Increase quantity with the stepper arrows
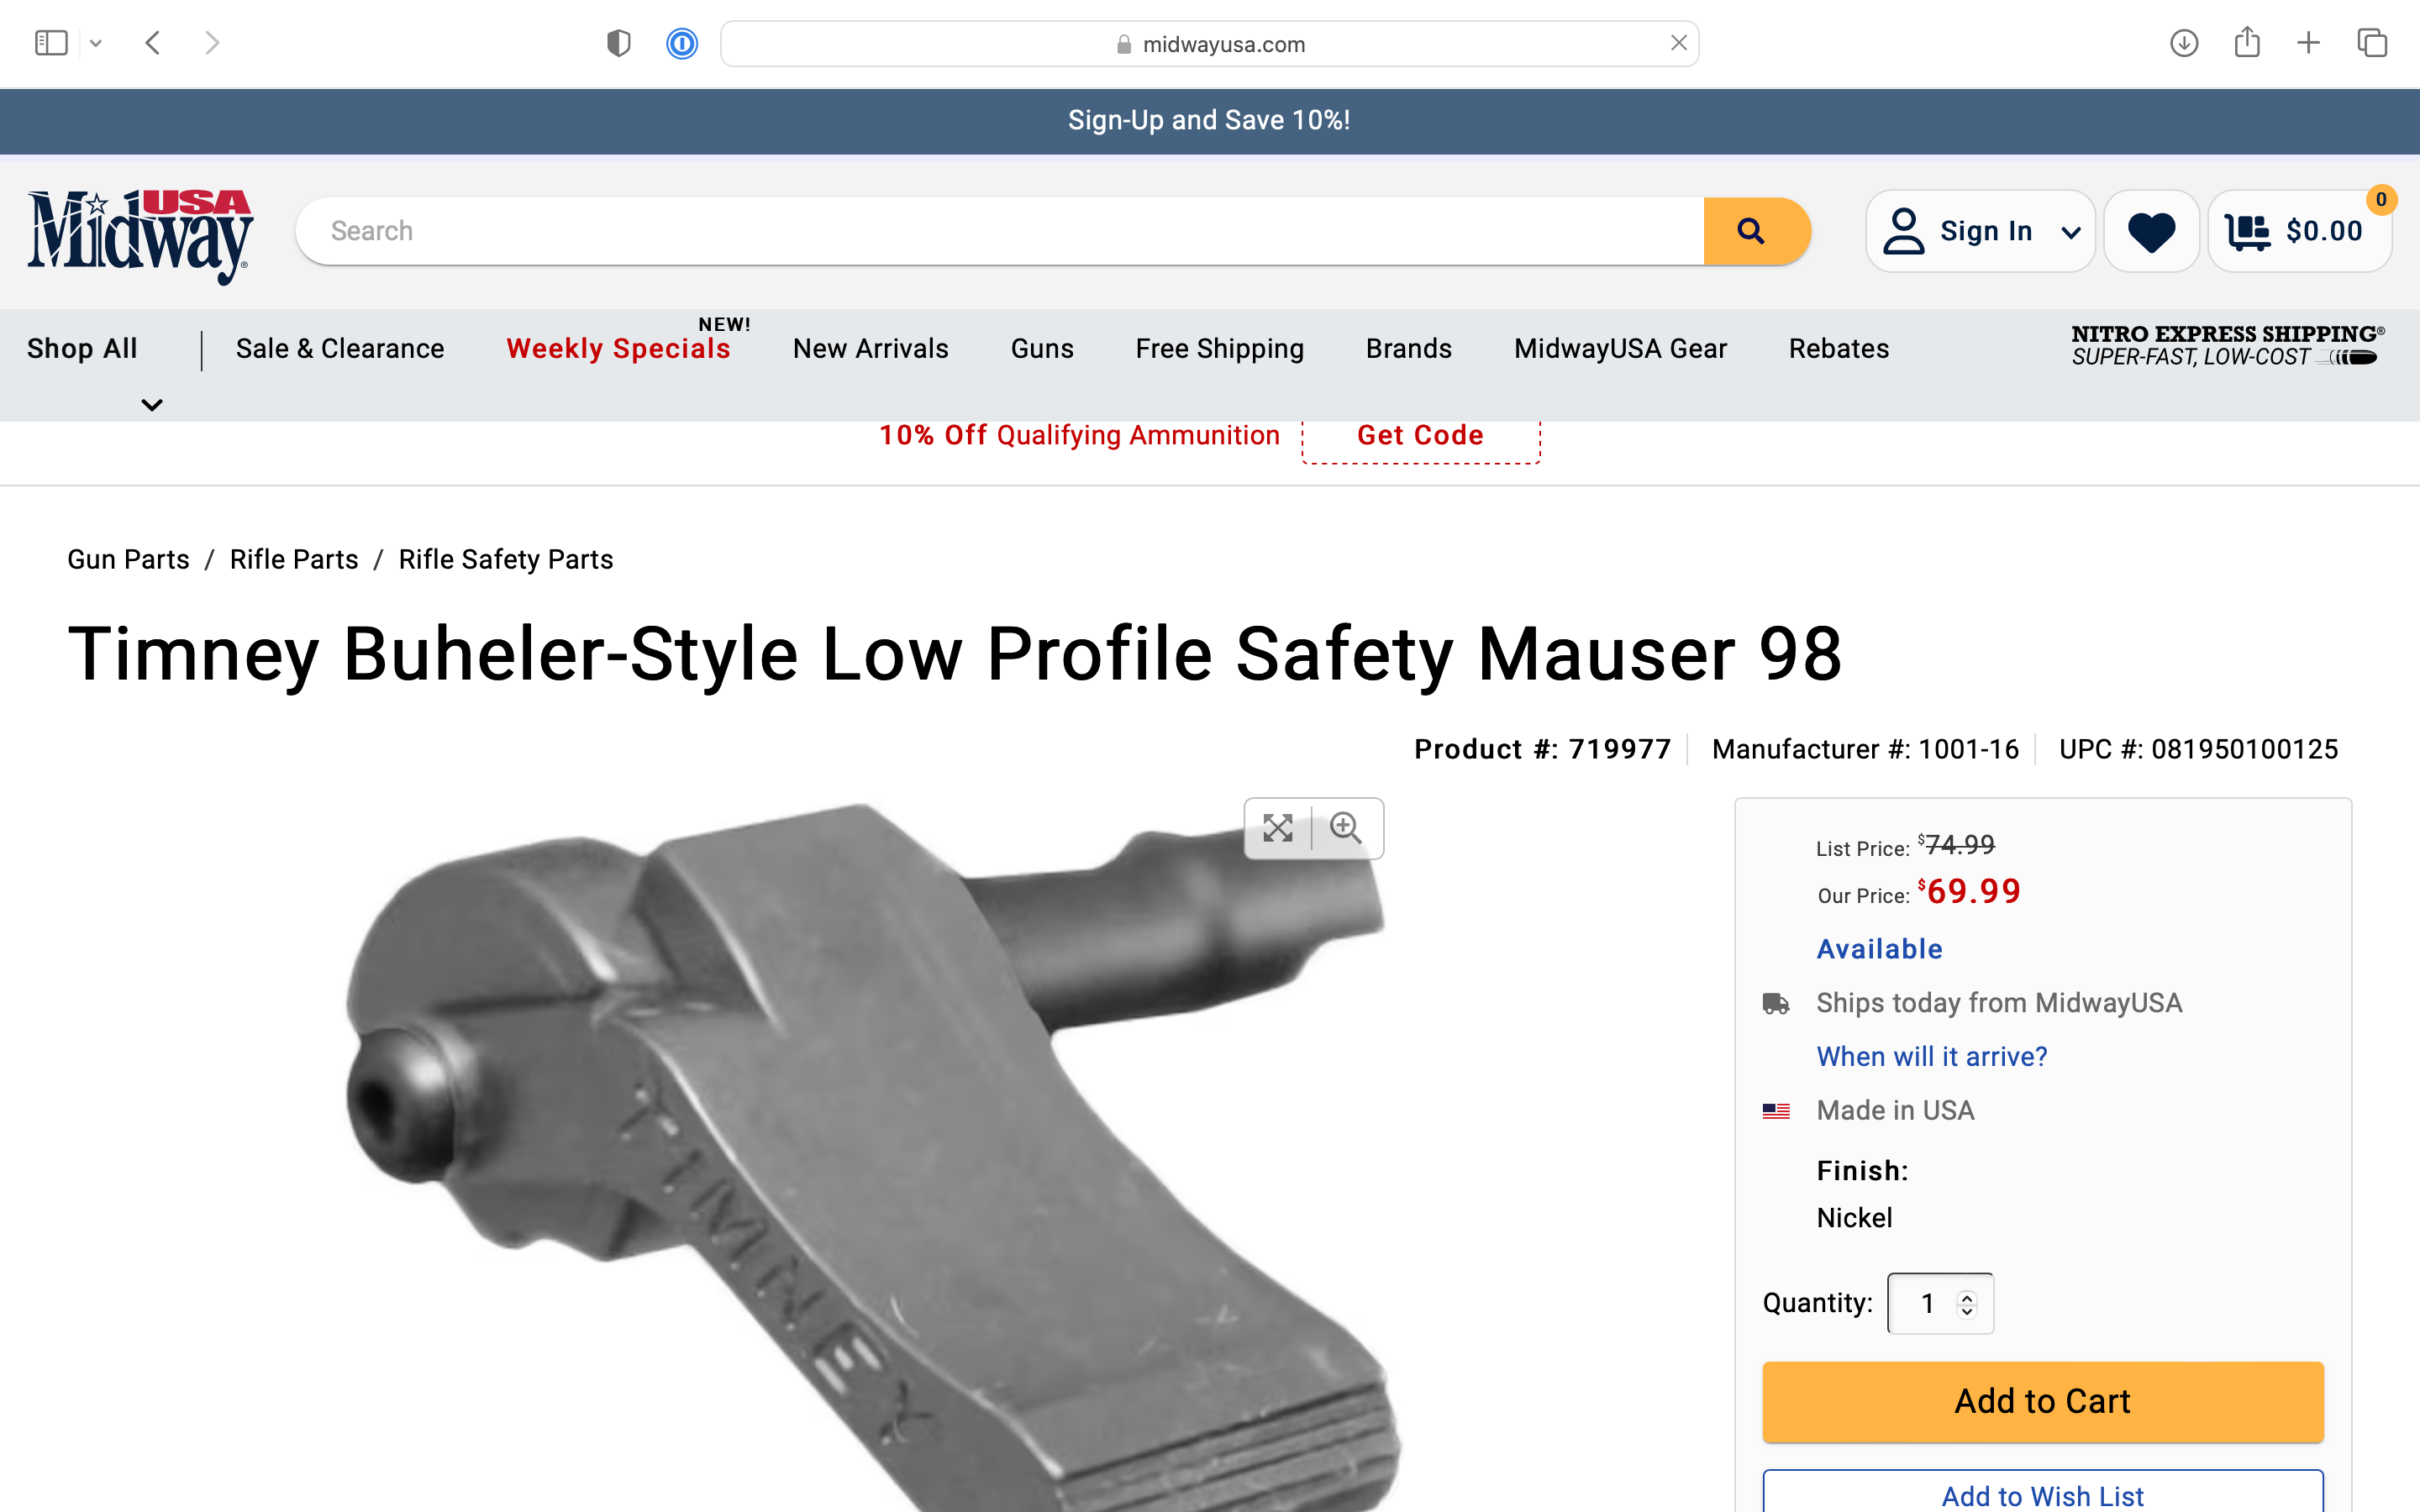 (x=1966, y=1296)
